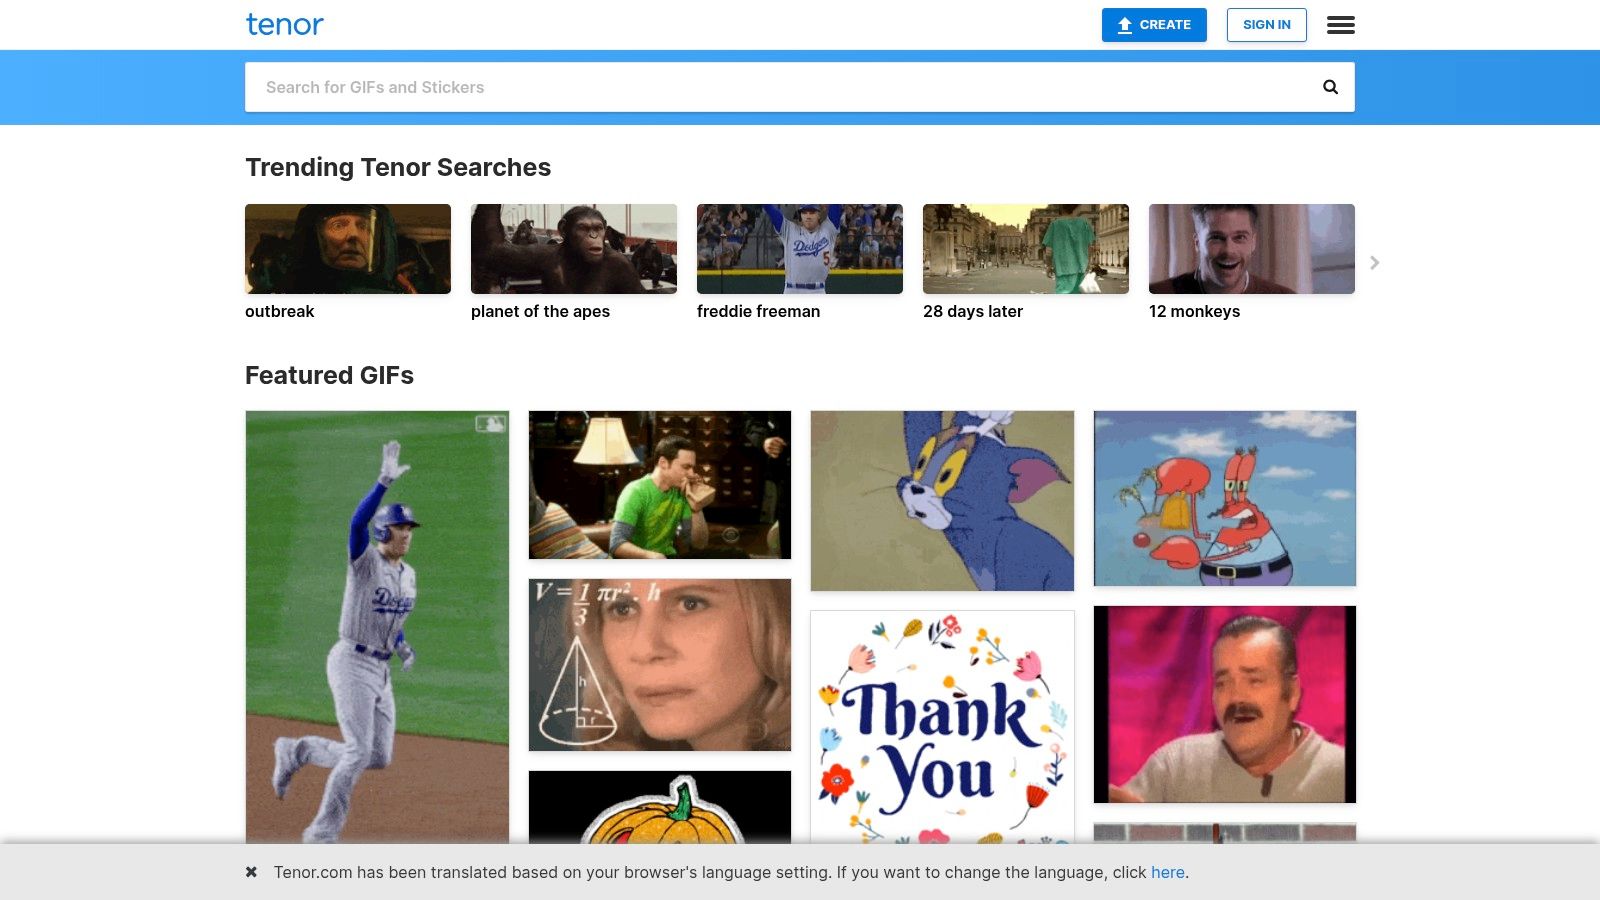Click the 'here' link to change language

click(1167, 872)
